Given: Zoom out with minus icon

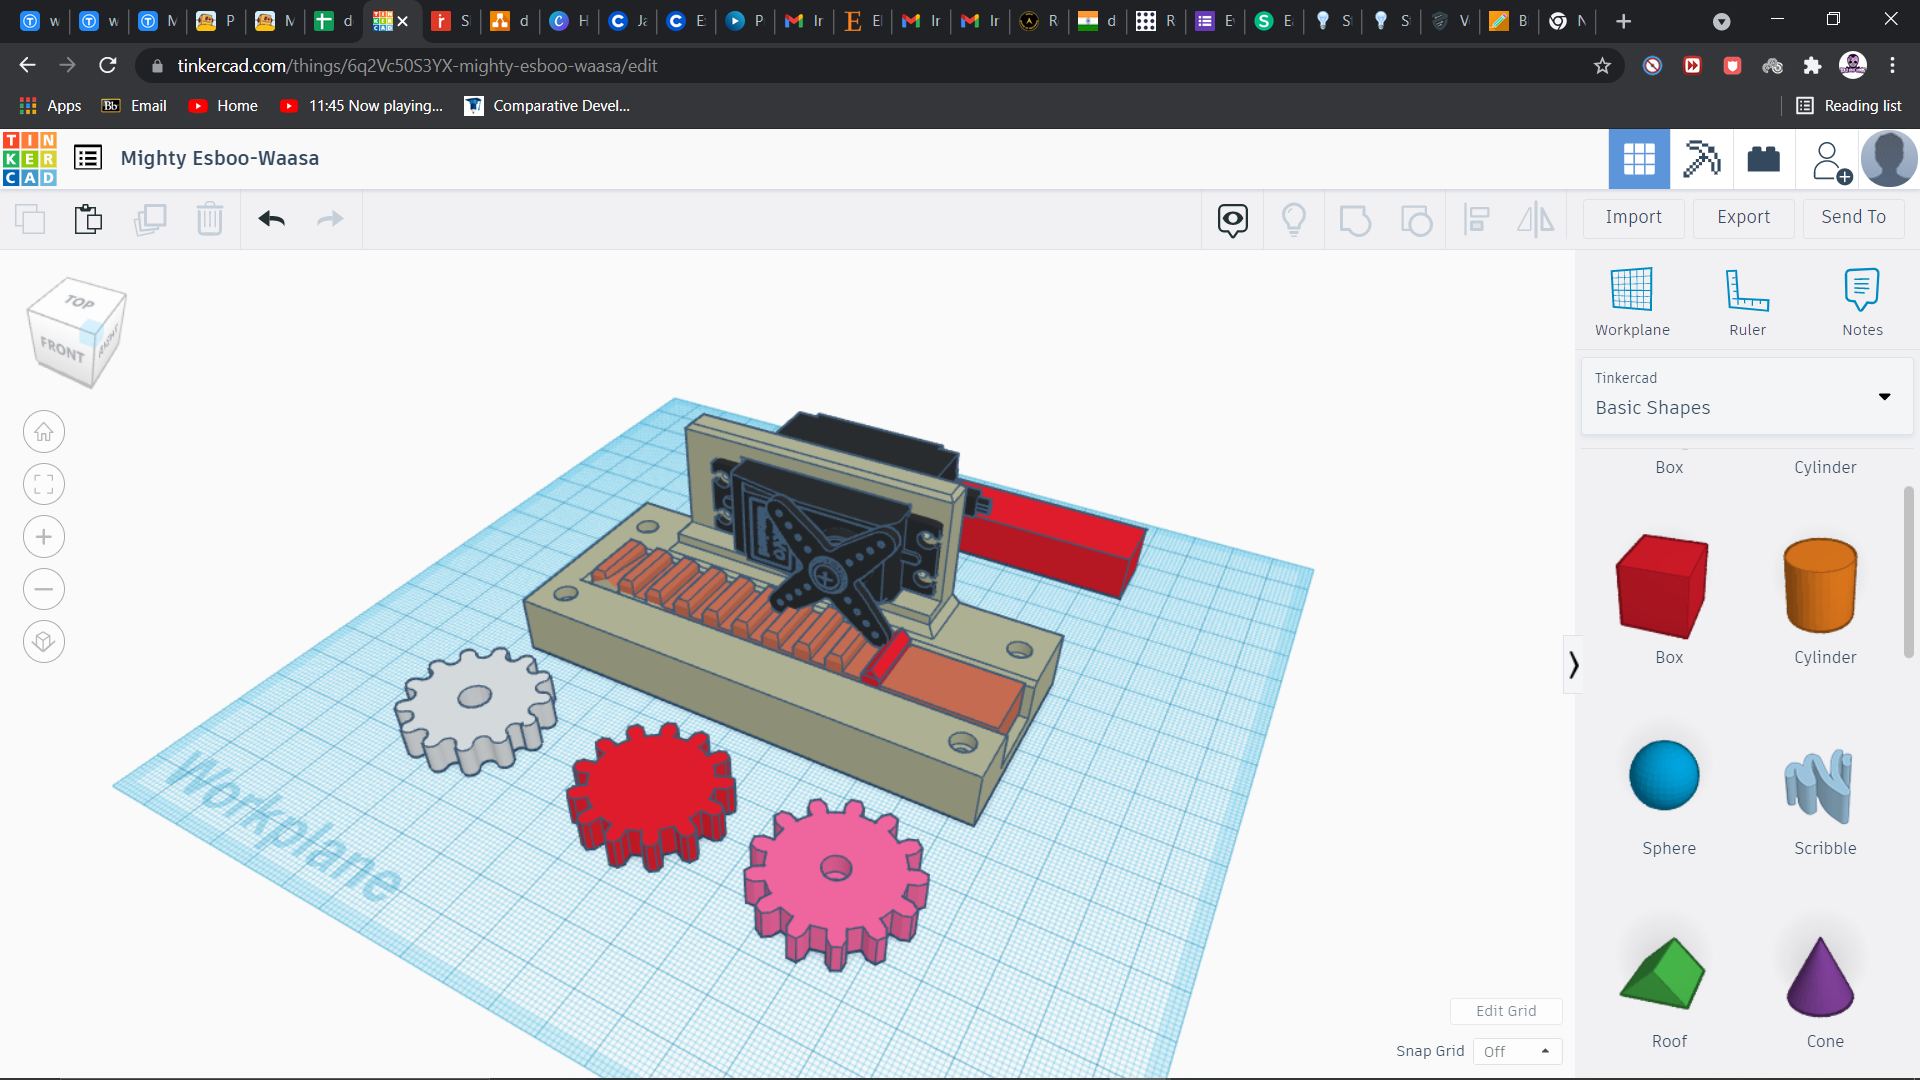Looking at the screenshot, I should 44,589.
